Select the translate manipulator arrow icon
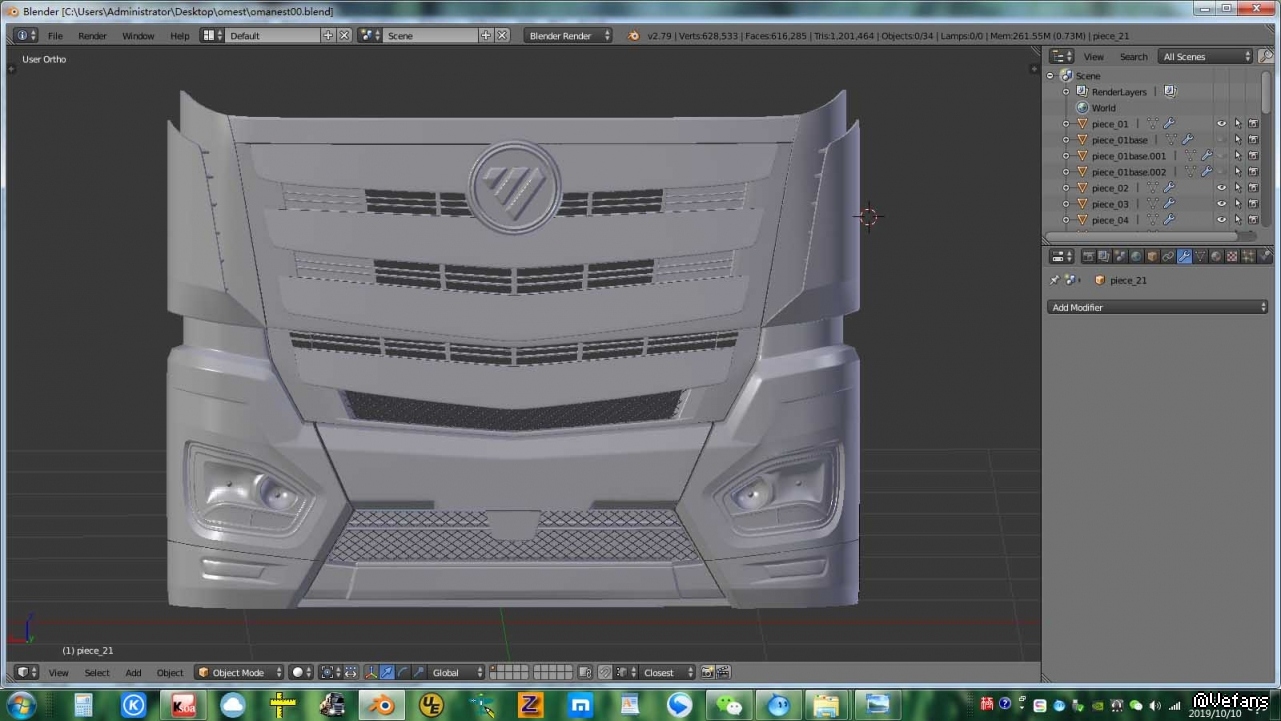 [x=387, y=673]
